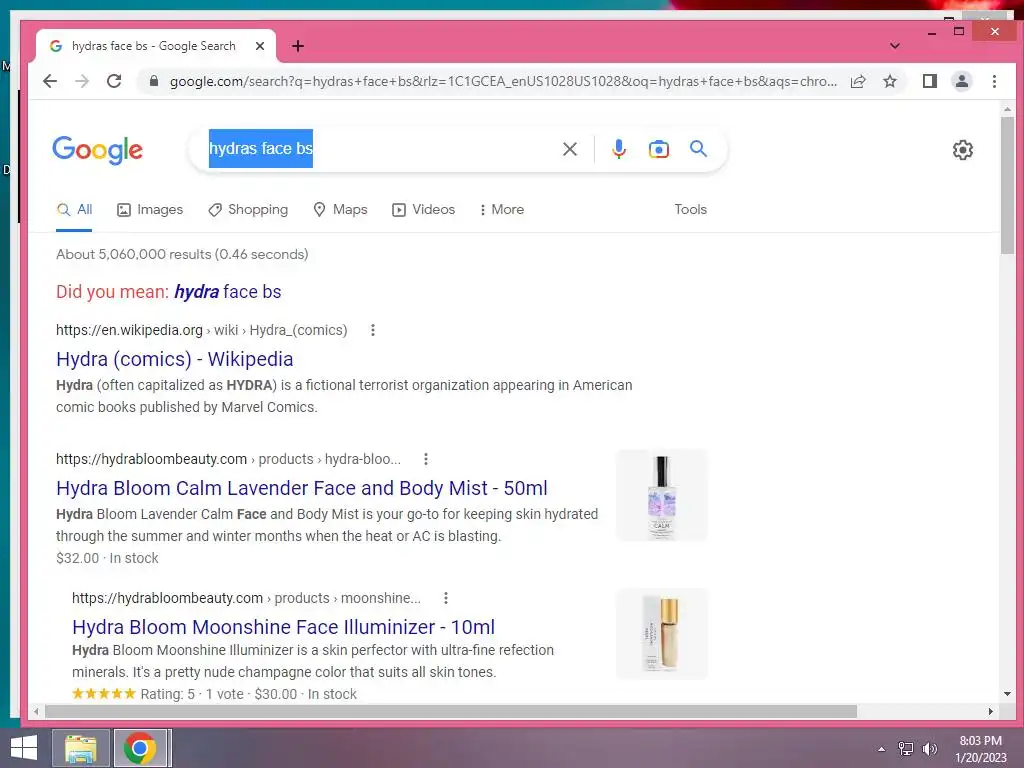Go back to the previous page

tap(50, 81)
